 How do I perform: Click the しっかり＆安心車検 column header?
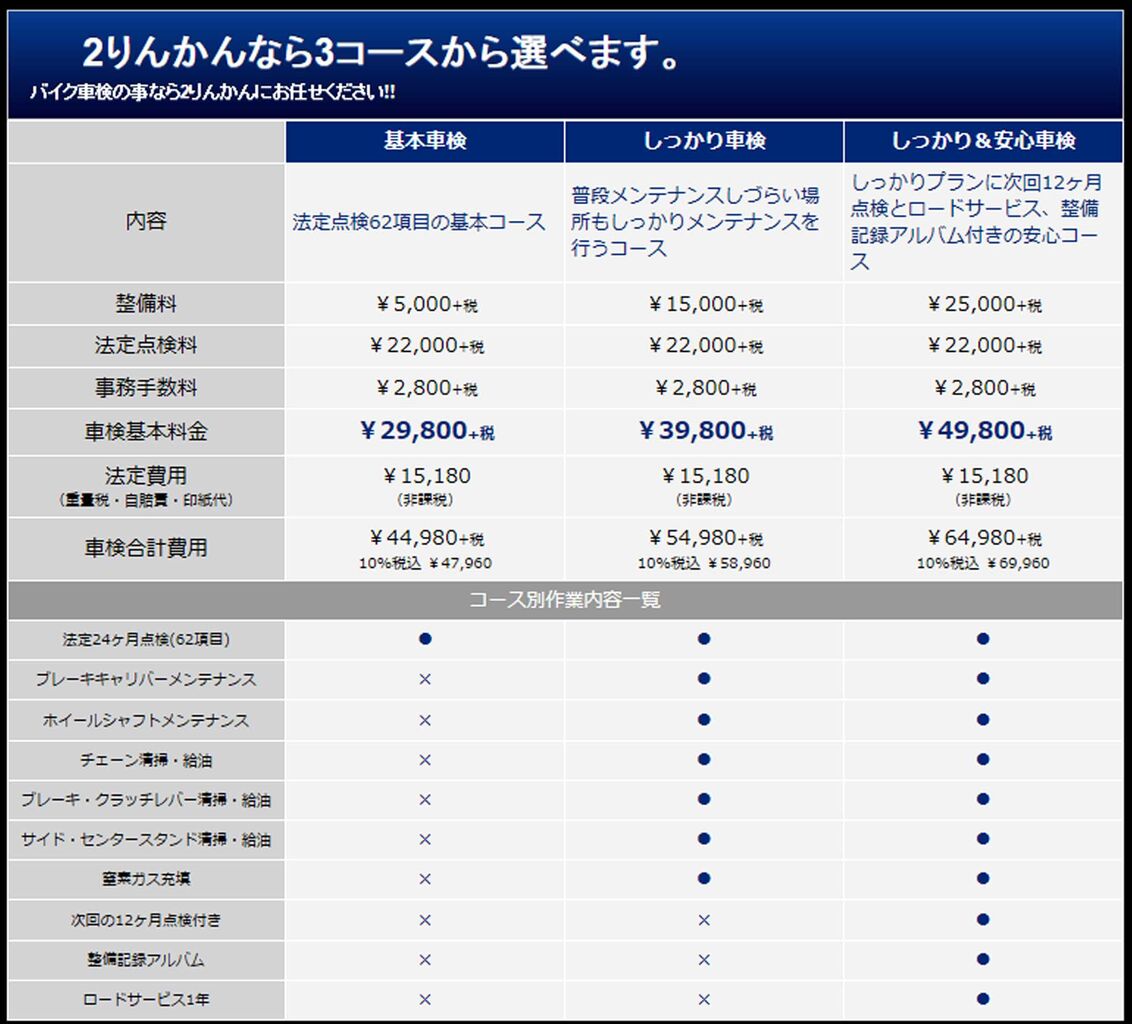[x=983, y=141]
